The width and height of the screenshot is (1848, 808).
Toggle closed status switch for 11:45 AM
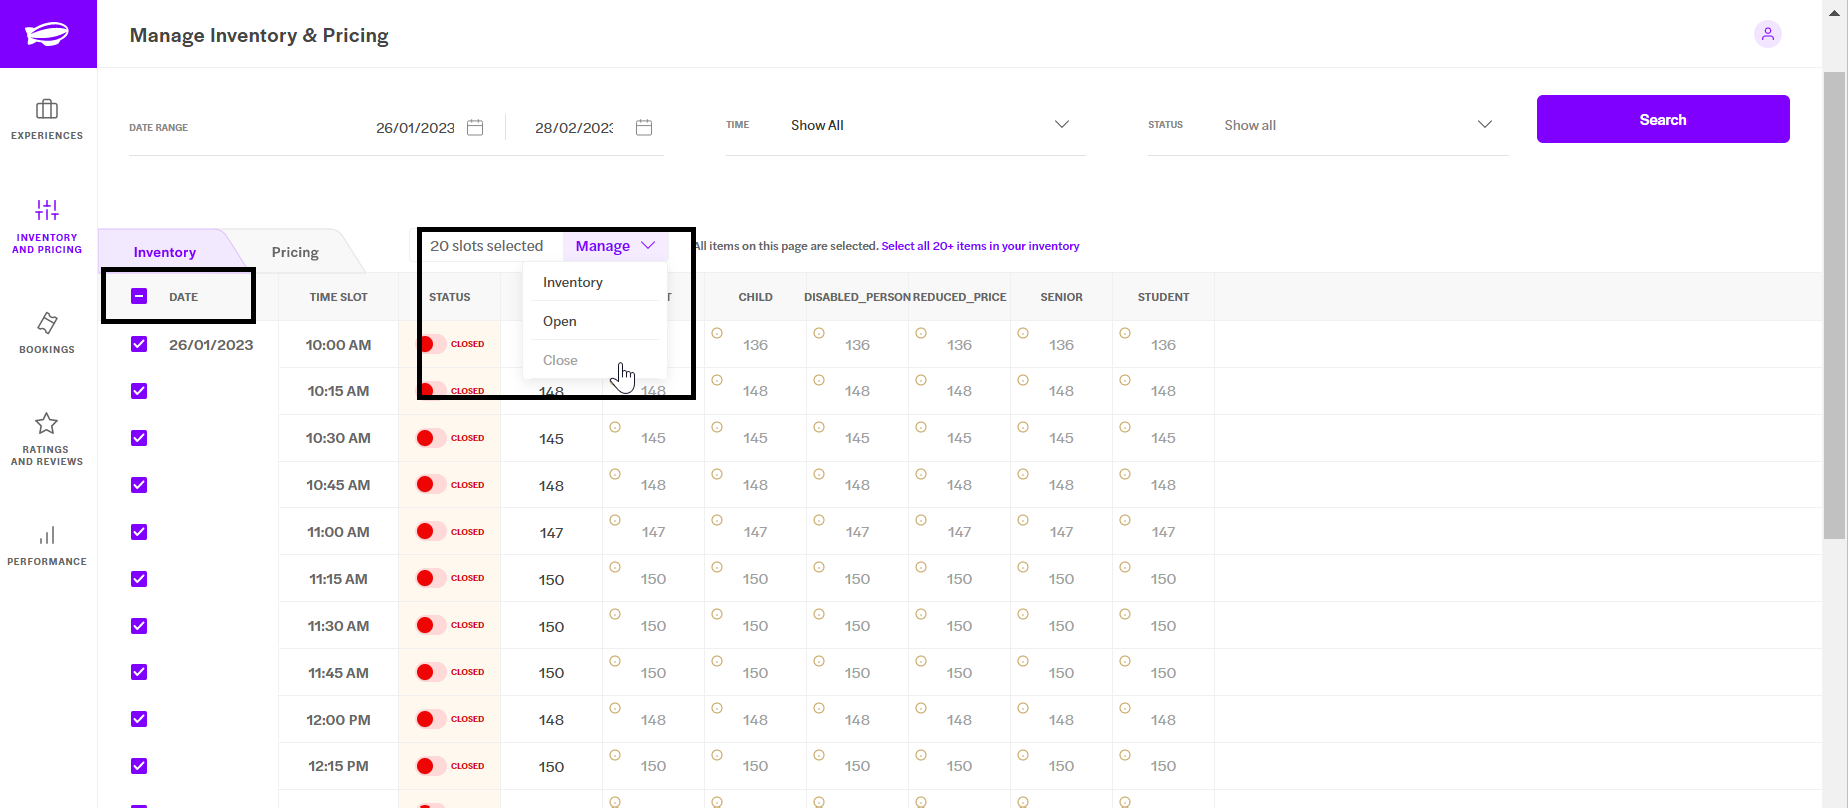pyautogui.click(x=431, y=672)
